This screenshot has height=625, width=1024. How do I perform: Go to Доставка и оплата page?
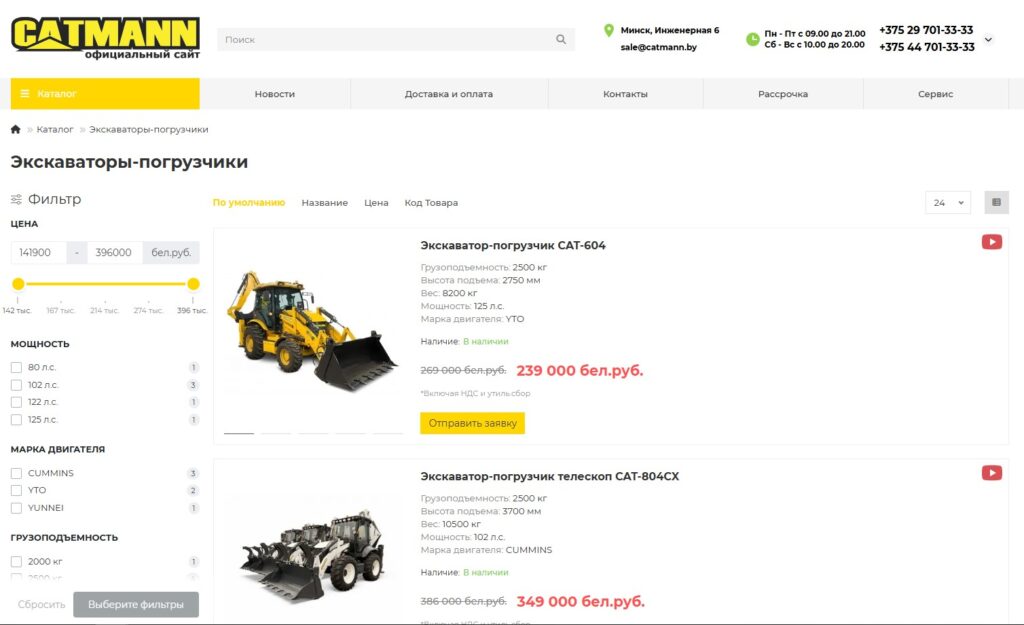pyautogui.click(x=449, y=94)
